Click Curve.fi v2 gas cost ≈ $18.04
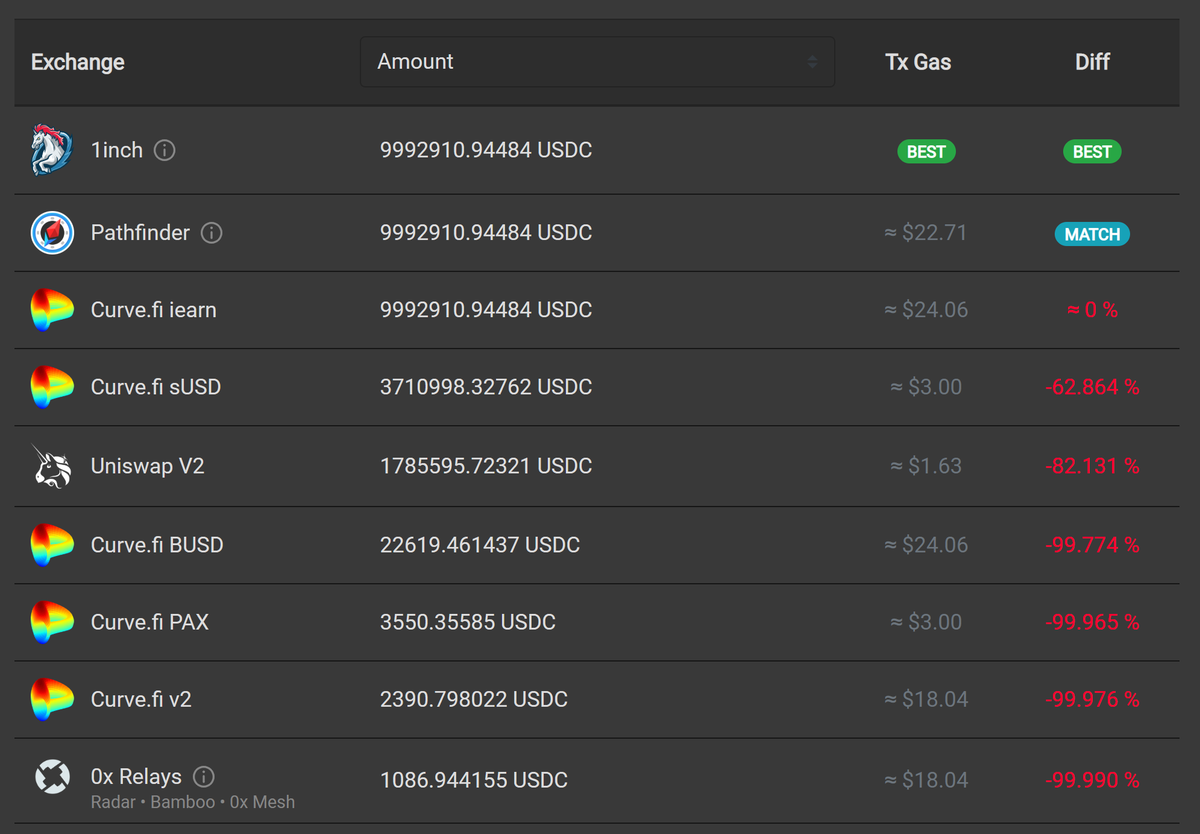 (926, 699)
